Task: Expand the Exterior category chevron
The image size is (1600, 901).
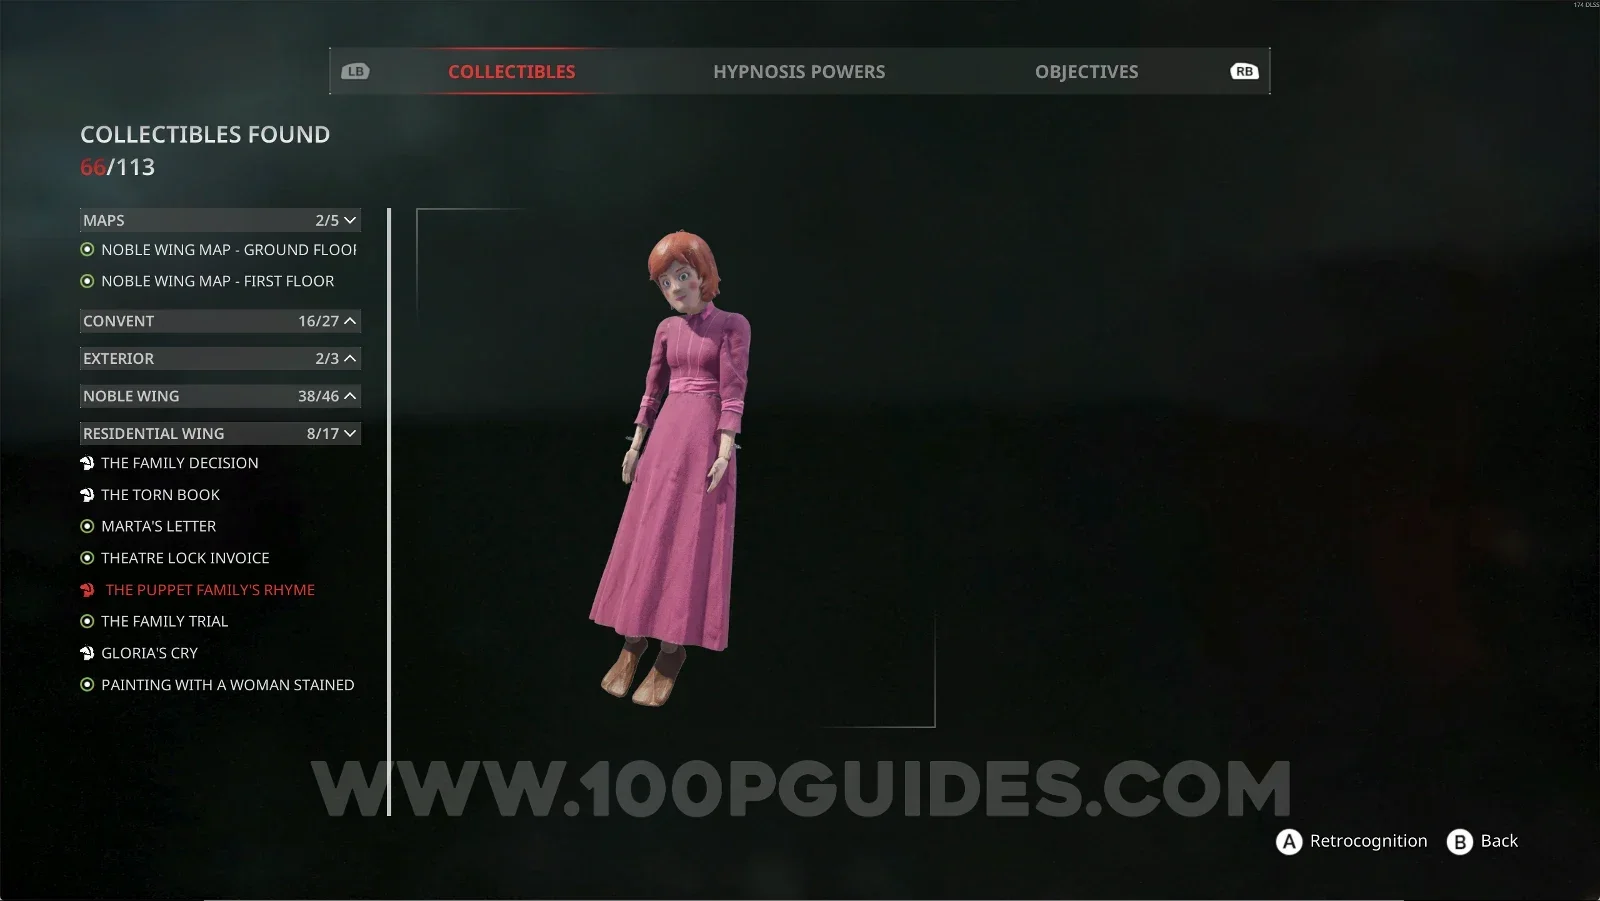Action: (x=350, y=358)
